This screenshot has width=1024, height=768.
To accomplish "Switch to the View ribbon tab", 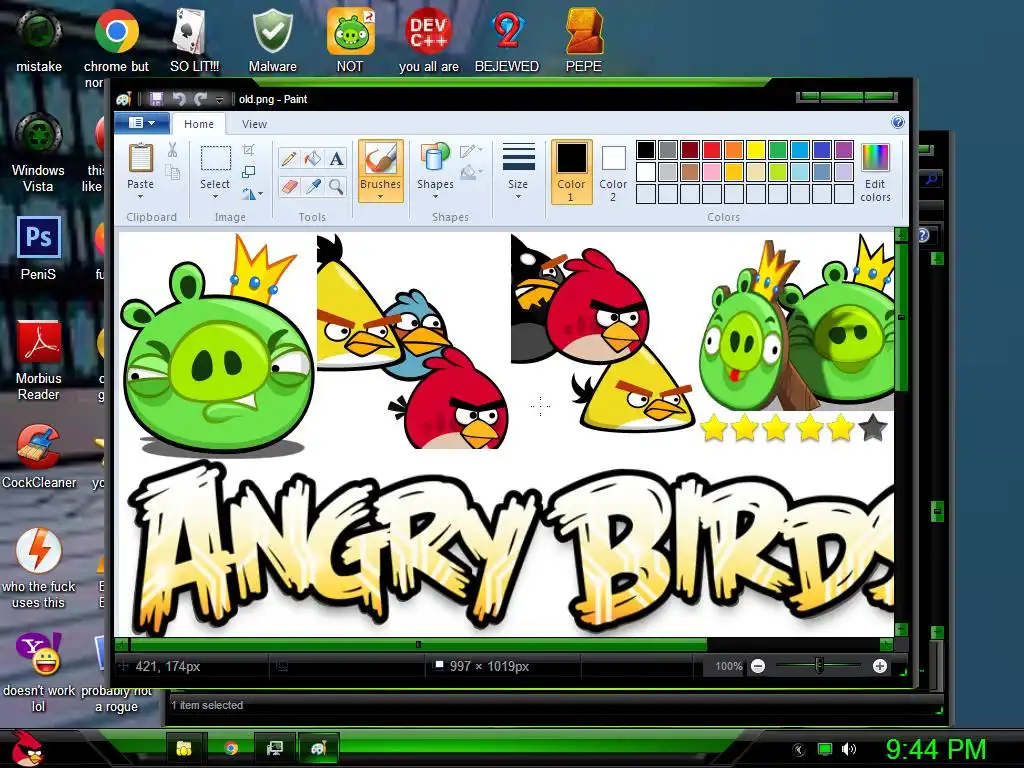I will pos(254,124).
